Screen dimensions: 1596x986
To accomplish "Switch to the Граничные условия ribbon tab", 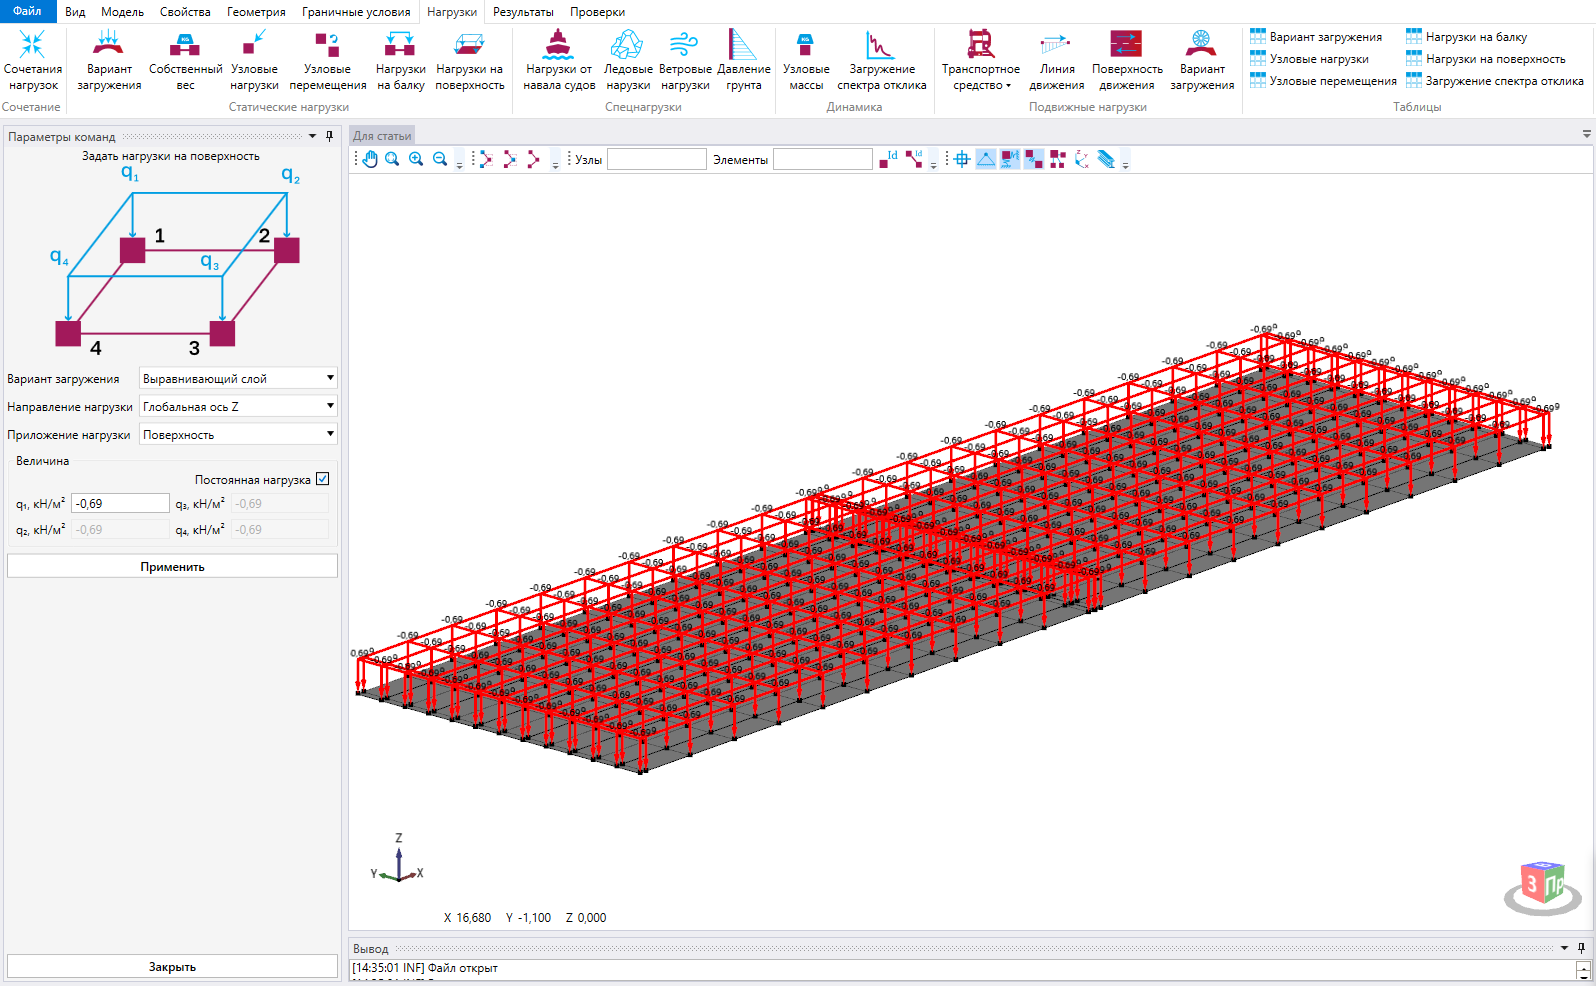I will pyautogui.click(x=356, y=12).
